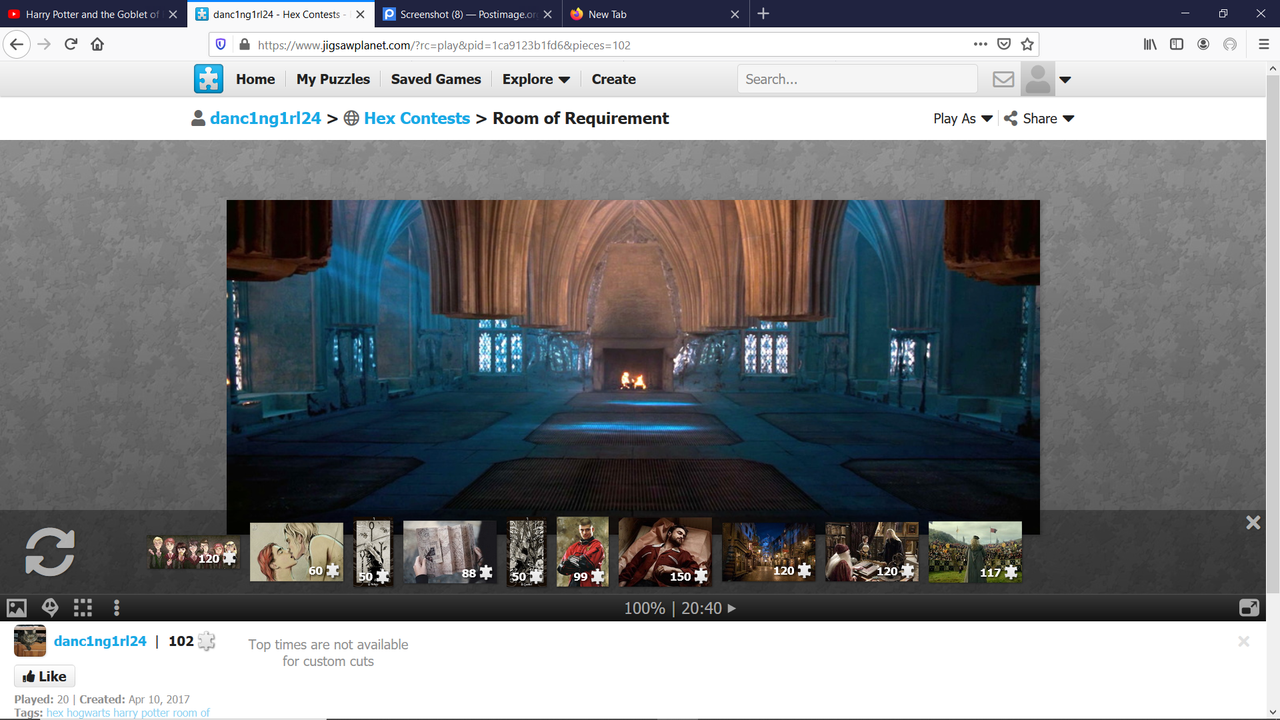
Task: Open the user avatar menu
Action: pos(1046,79)
